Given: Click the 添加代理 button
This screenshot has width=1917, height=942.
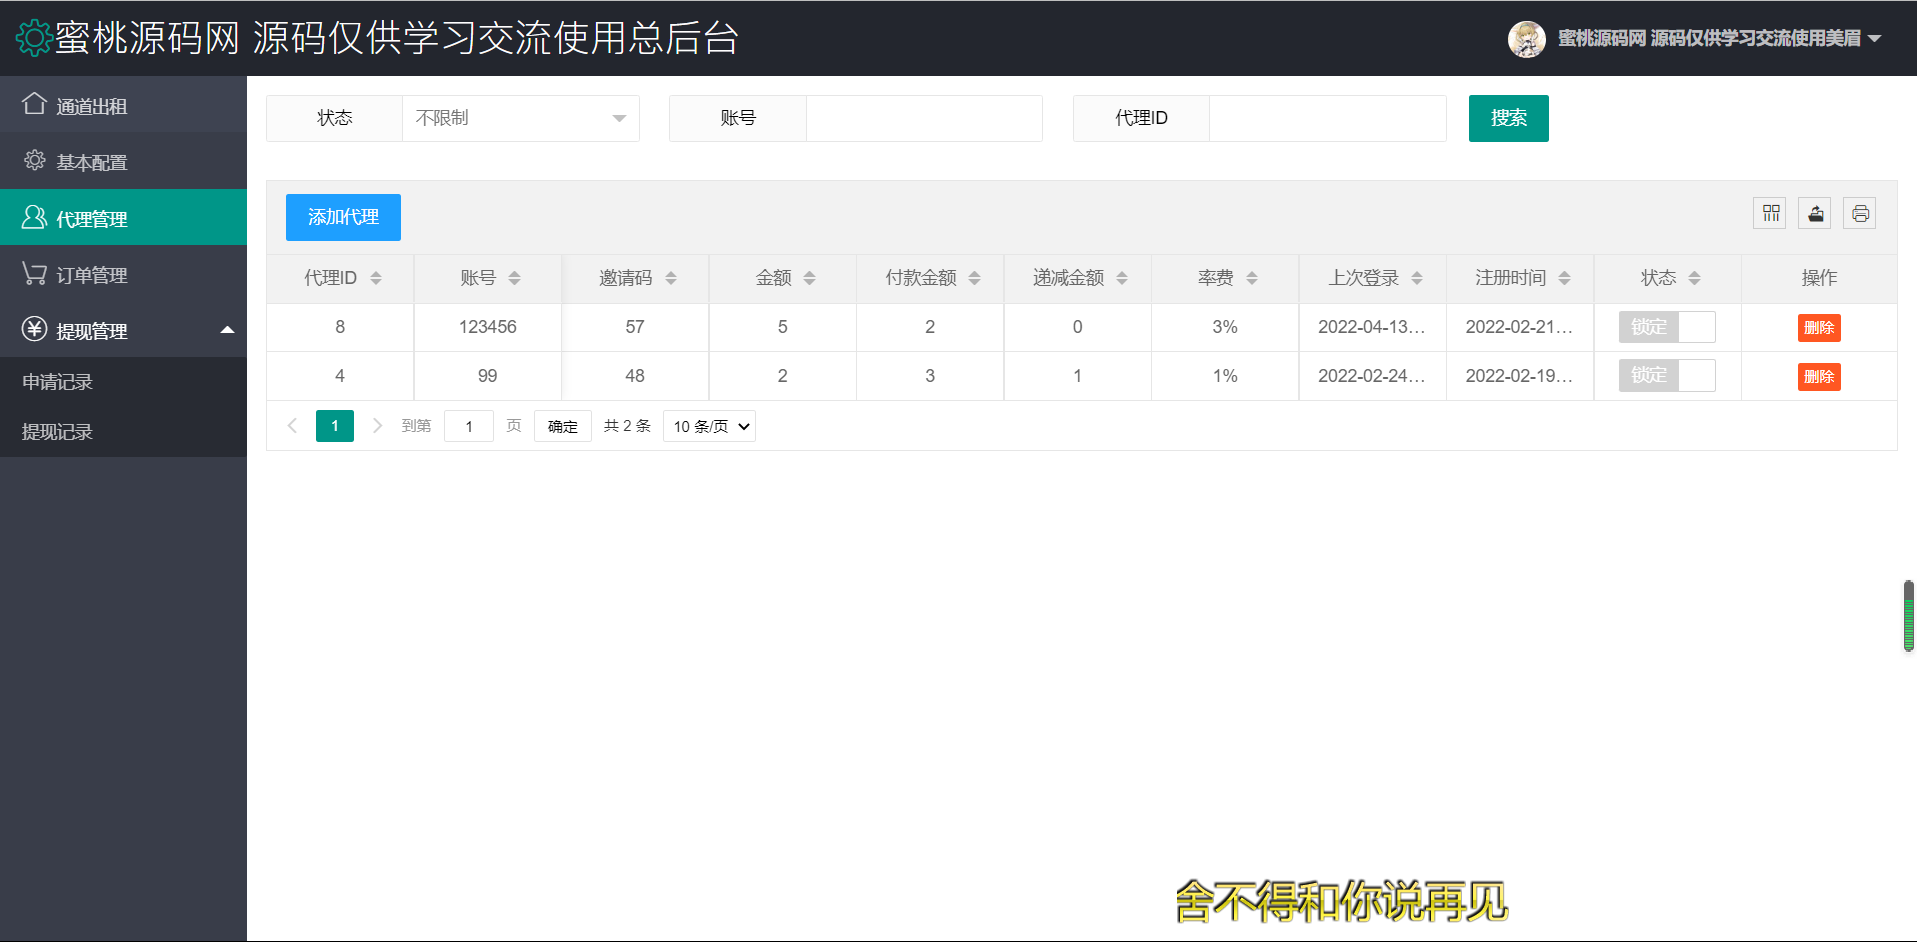Looking at the screenshot, I should tap(343, 217).
